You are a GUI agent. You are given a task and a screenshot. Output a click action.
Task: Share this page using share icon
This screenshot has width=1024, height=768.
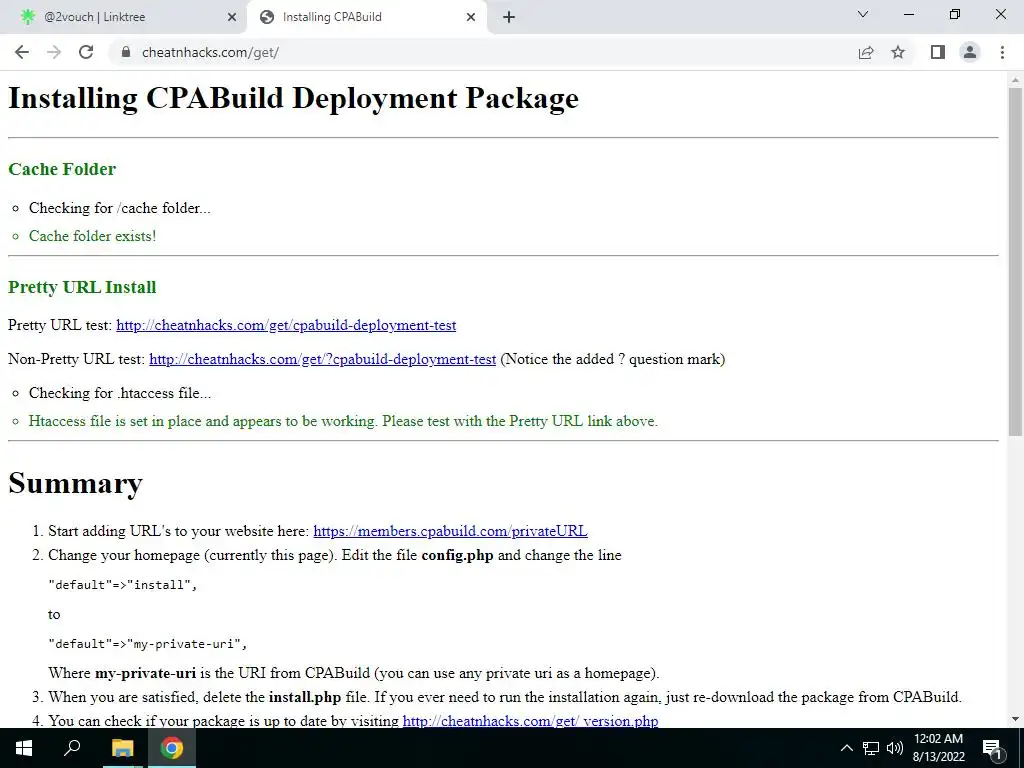click(x=866, y=52)
